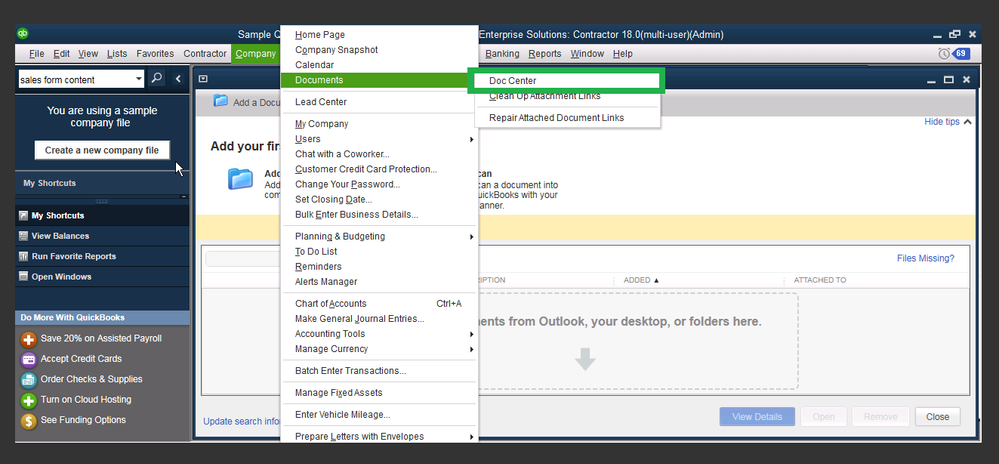999x464 pixels.
Task: Click the Files Missing? link
Action: [x=925, y=258]
